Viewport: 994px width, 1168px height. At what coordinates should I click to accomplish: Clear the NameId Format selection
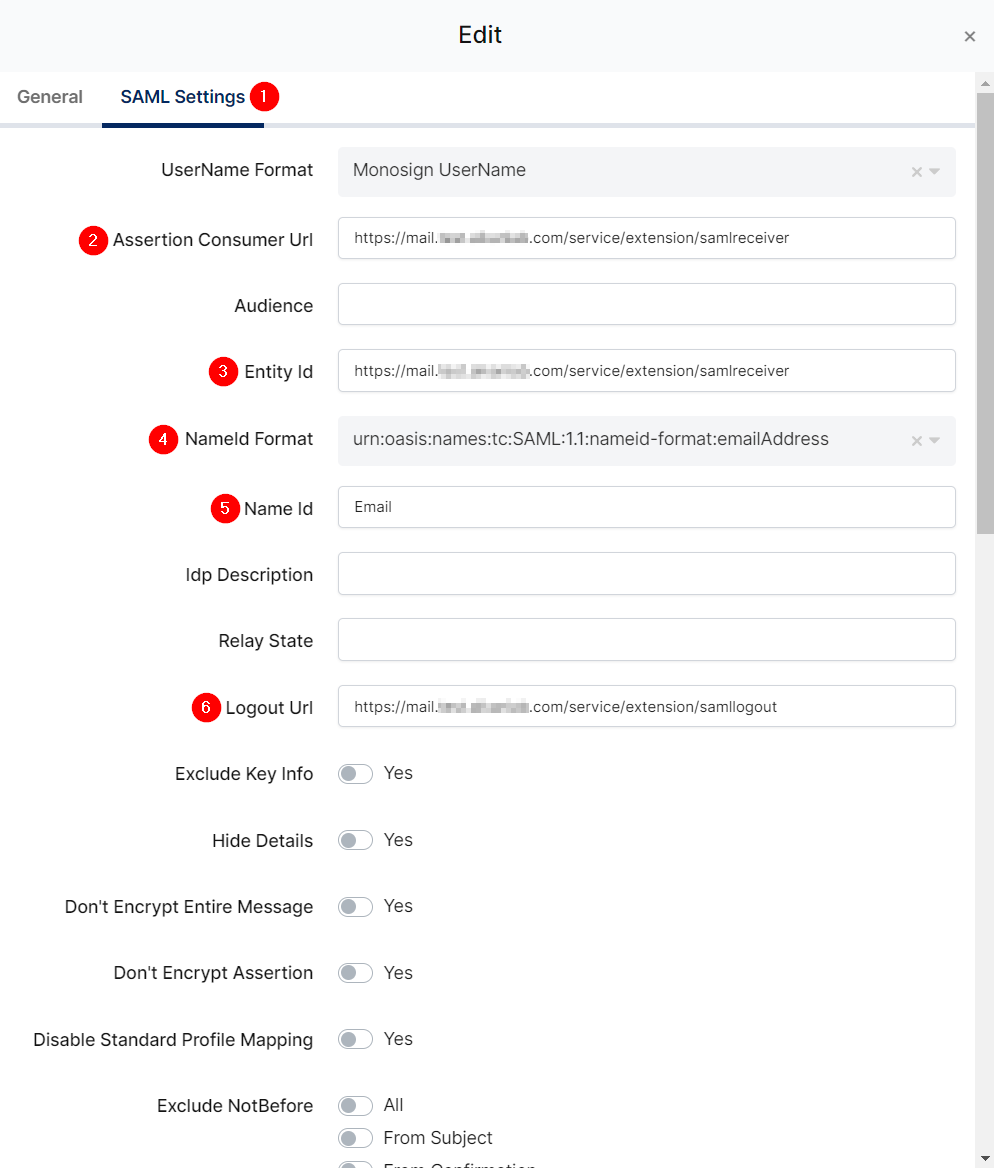(916, 441)
